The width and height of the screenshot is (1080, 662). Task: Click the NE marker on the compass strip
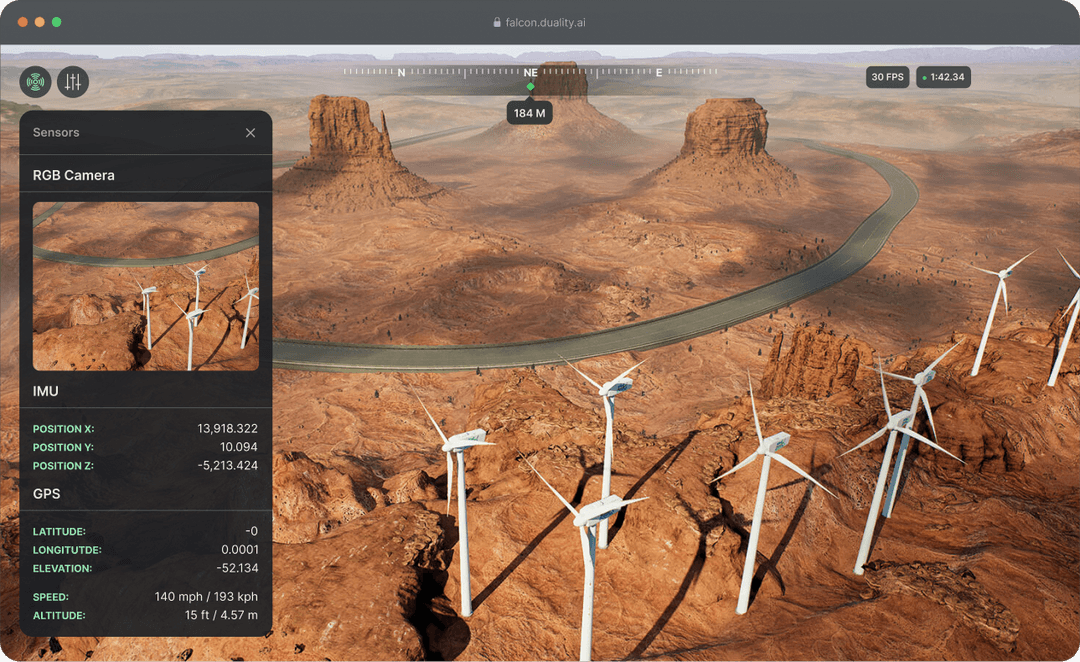(x=530, y=71)
